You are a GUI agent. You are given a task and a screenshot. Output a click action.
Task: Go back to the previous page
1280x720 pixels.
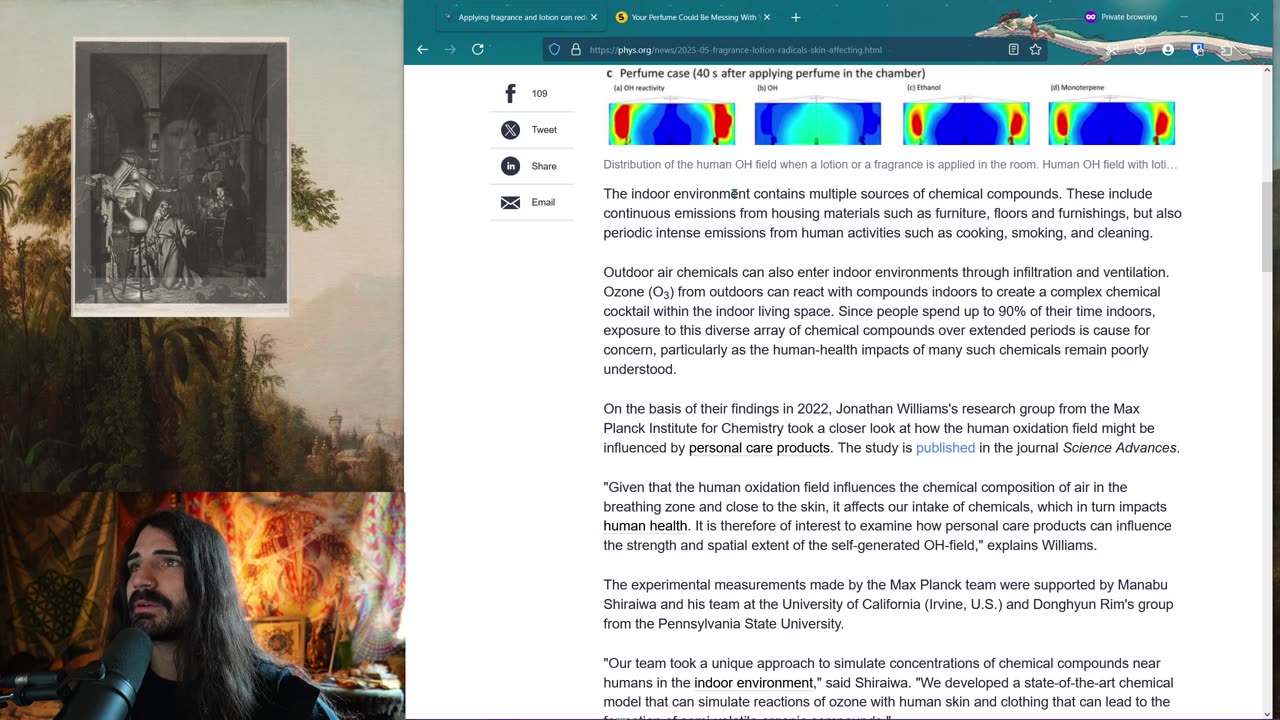[422, 49]
